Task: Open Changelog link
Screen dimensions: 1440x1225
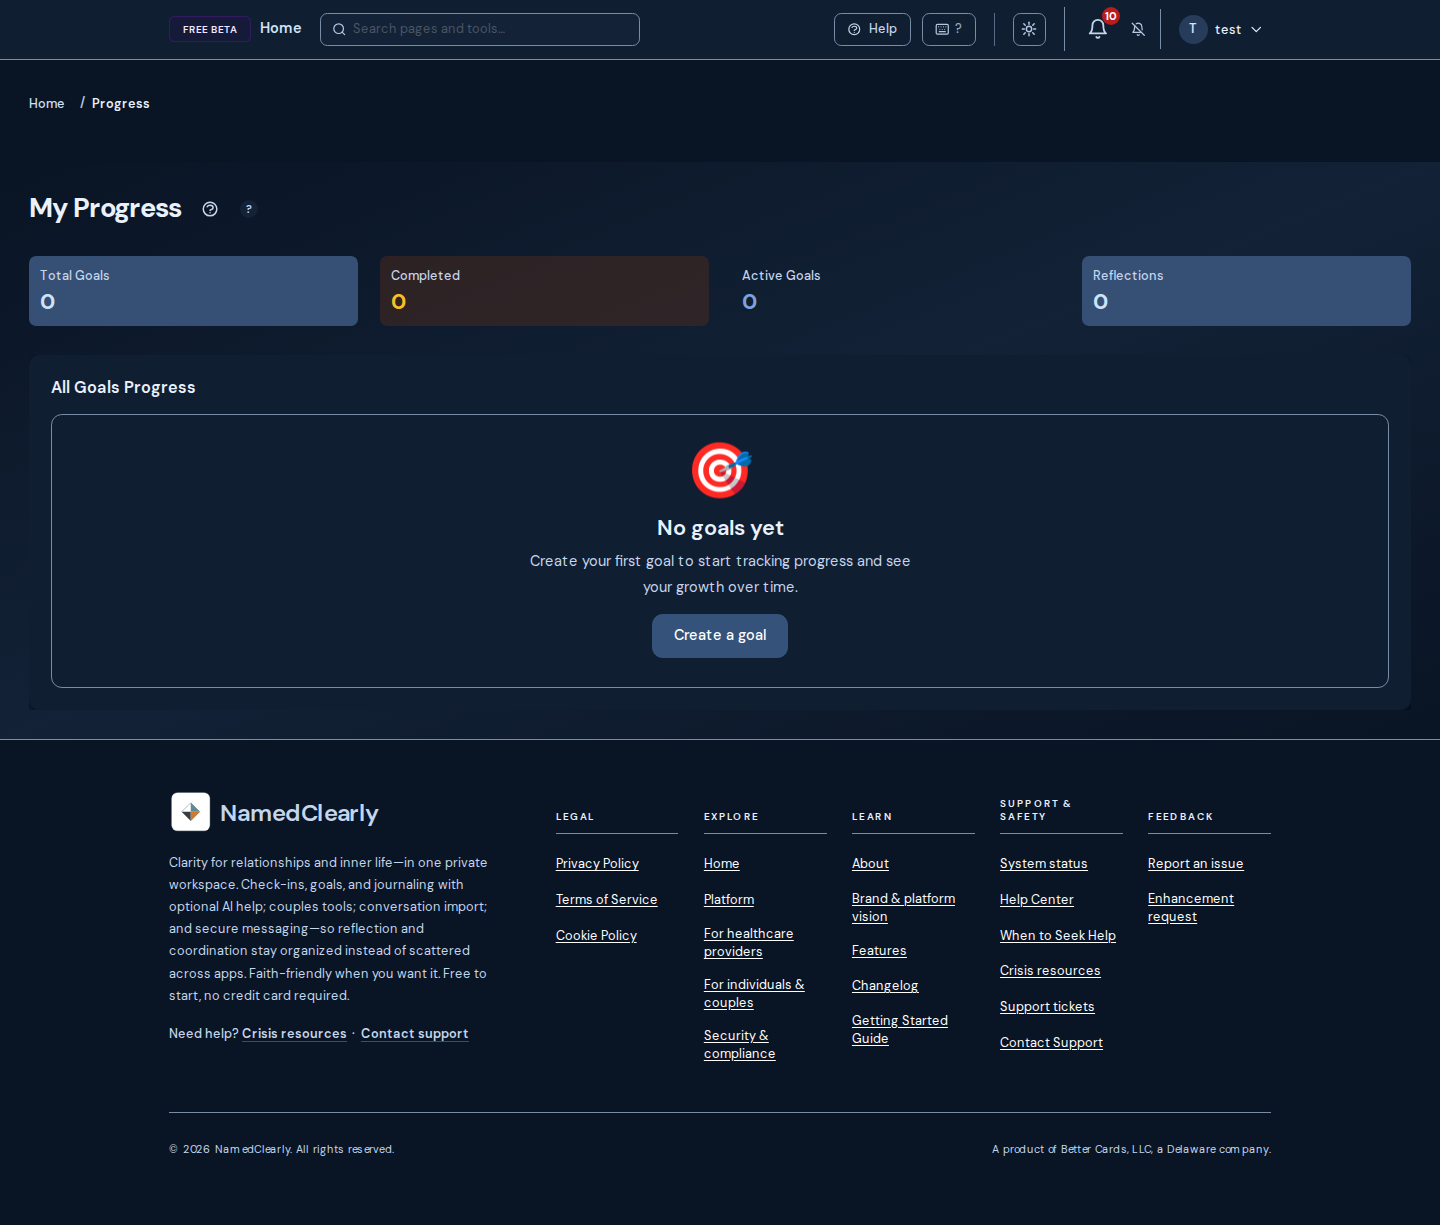Action: tap(885, 985)
